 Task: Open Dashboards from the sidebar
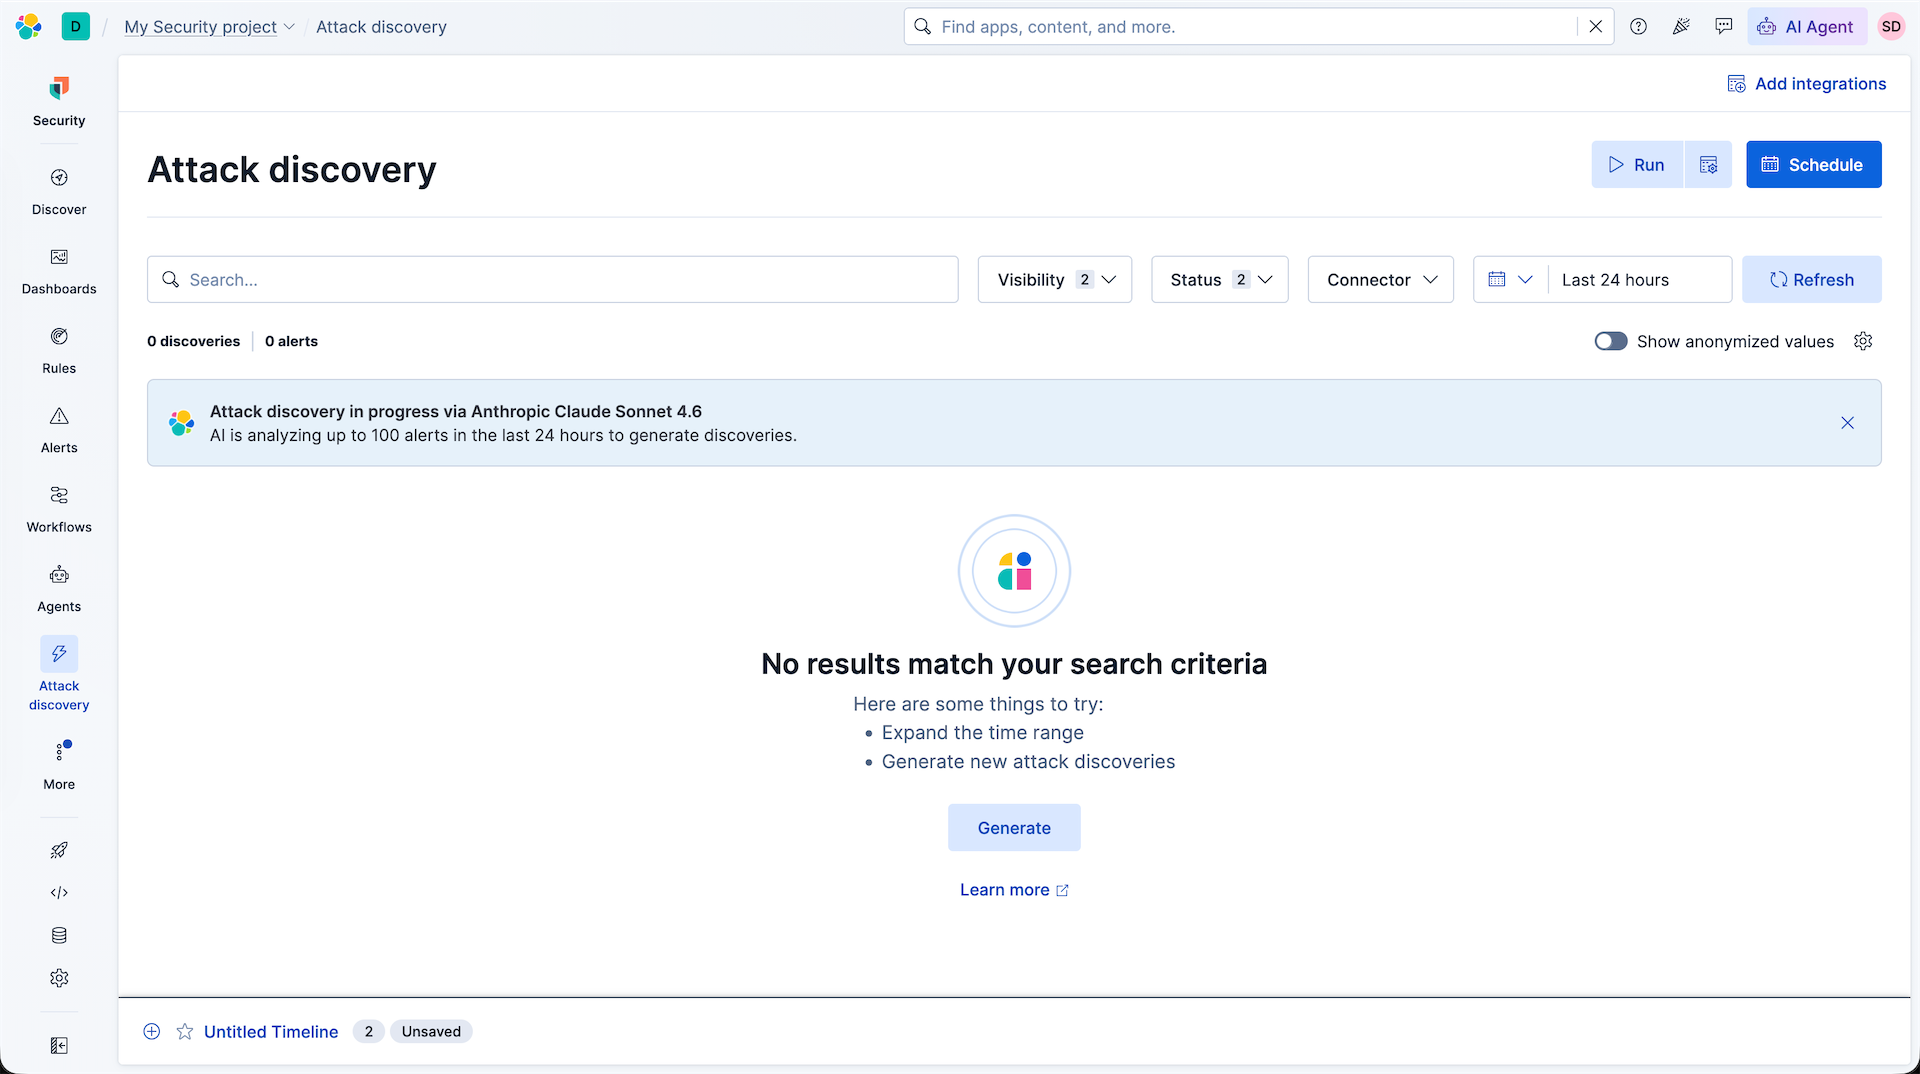point(59,272)
